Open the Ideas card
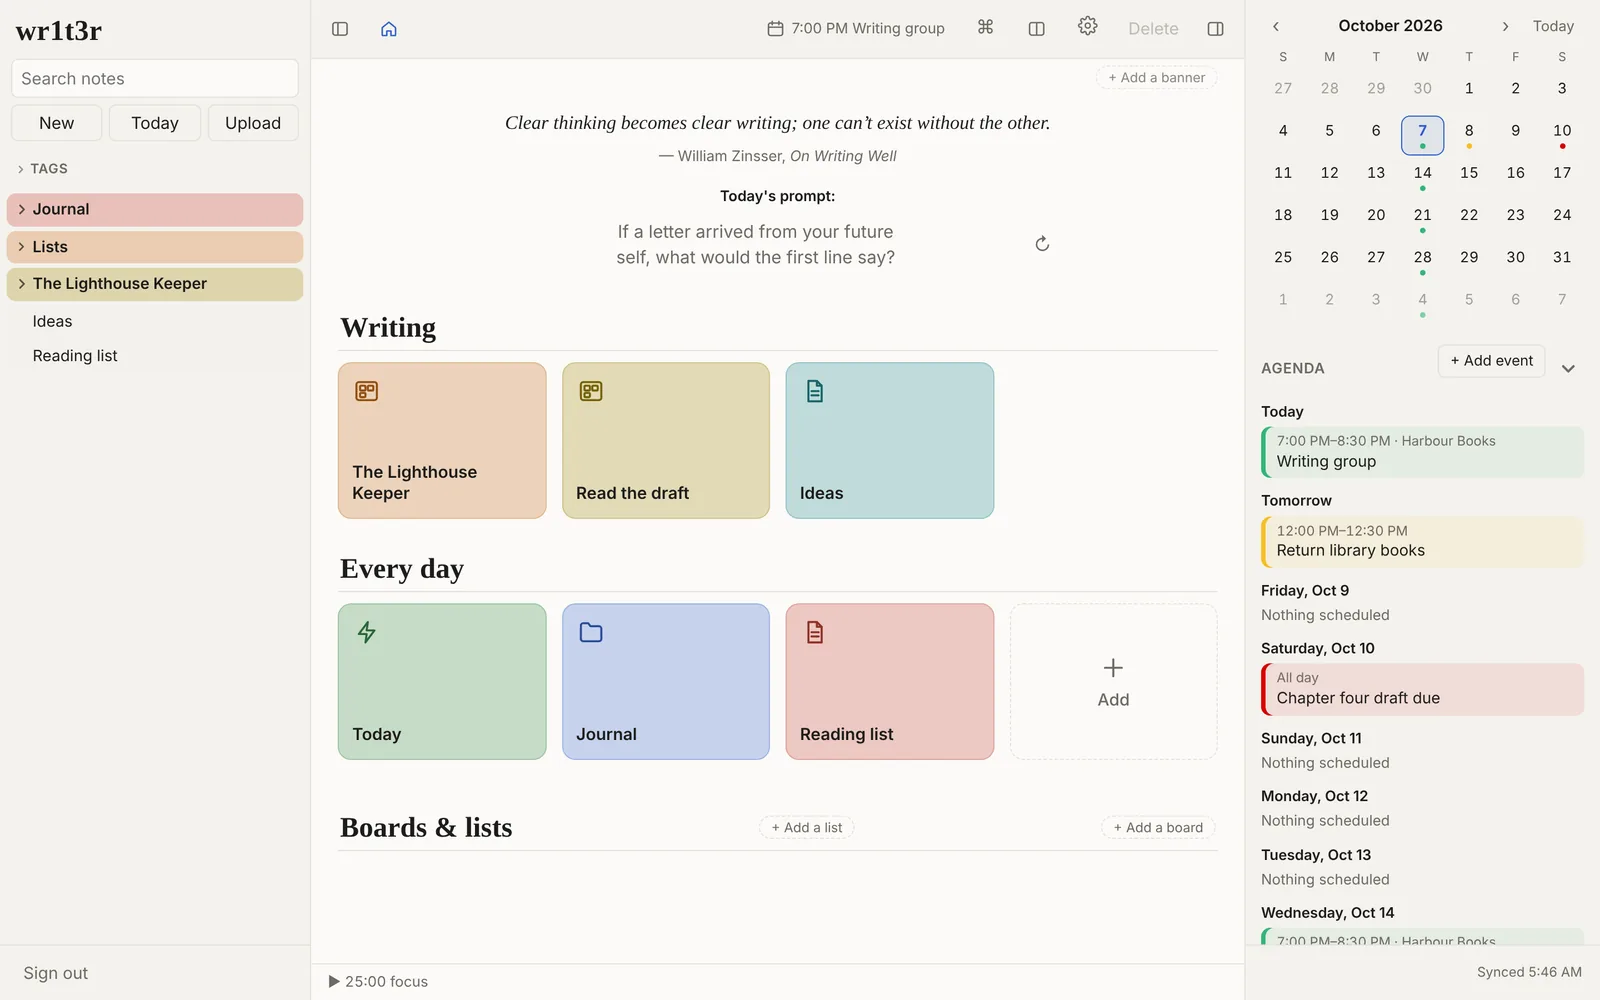Screen dimensions: 1600x1000 tap(890, 441)
